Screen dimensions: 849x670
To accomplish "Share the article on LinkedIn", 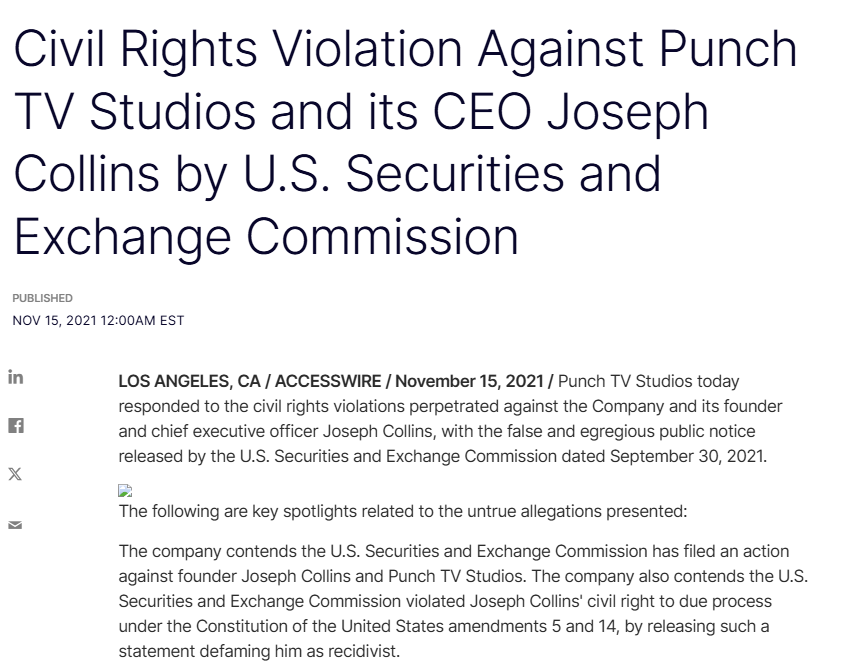I will tap(15, 377).
